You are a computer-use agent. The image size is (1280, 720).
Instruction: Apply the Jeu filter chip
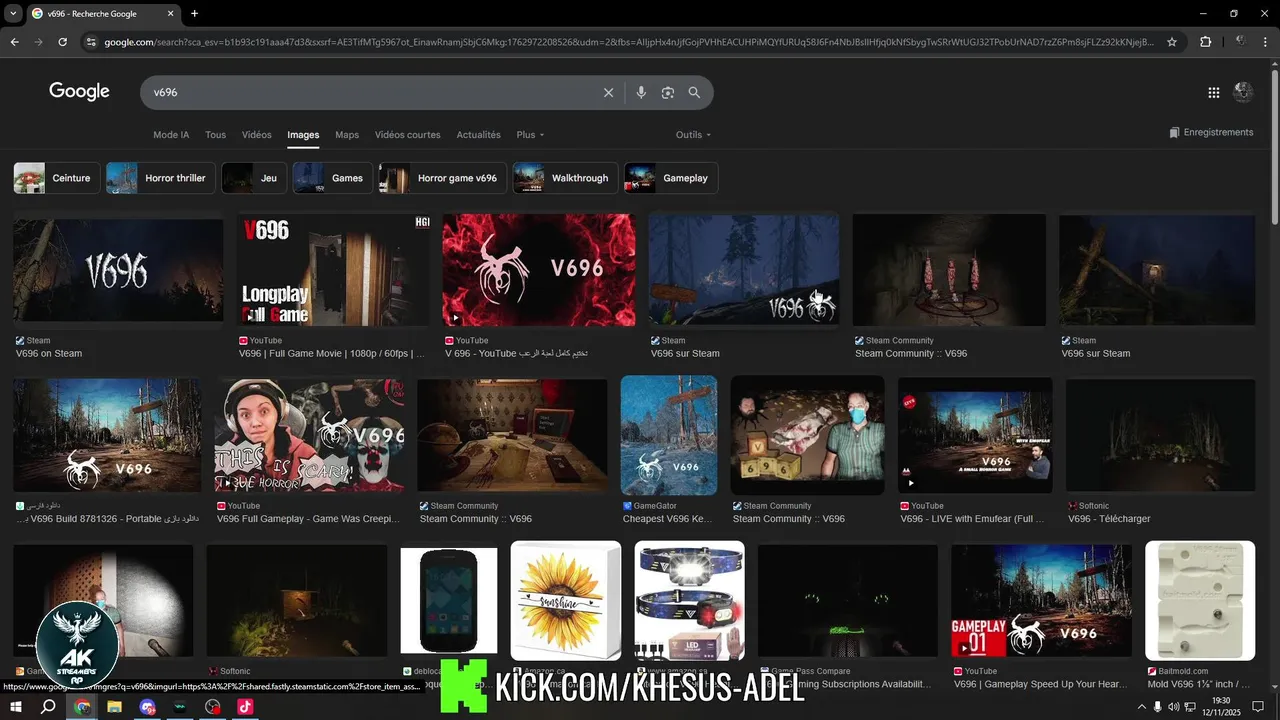[254, 178]
